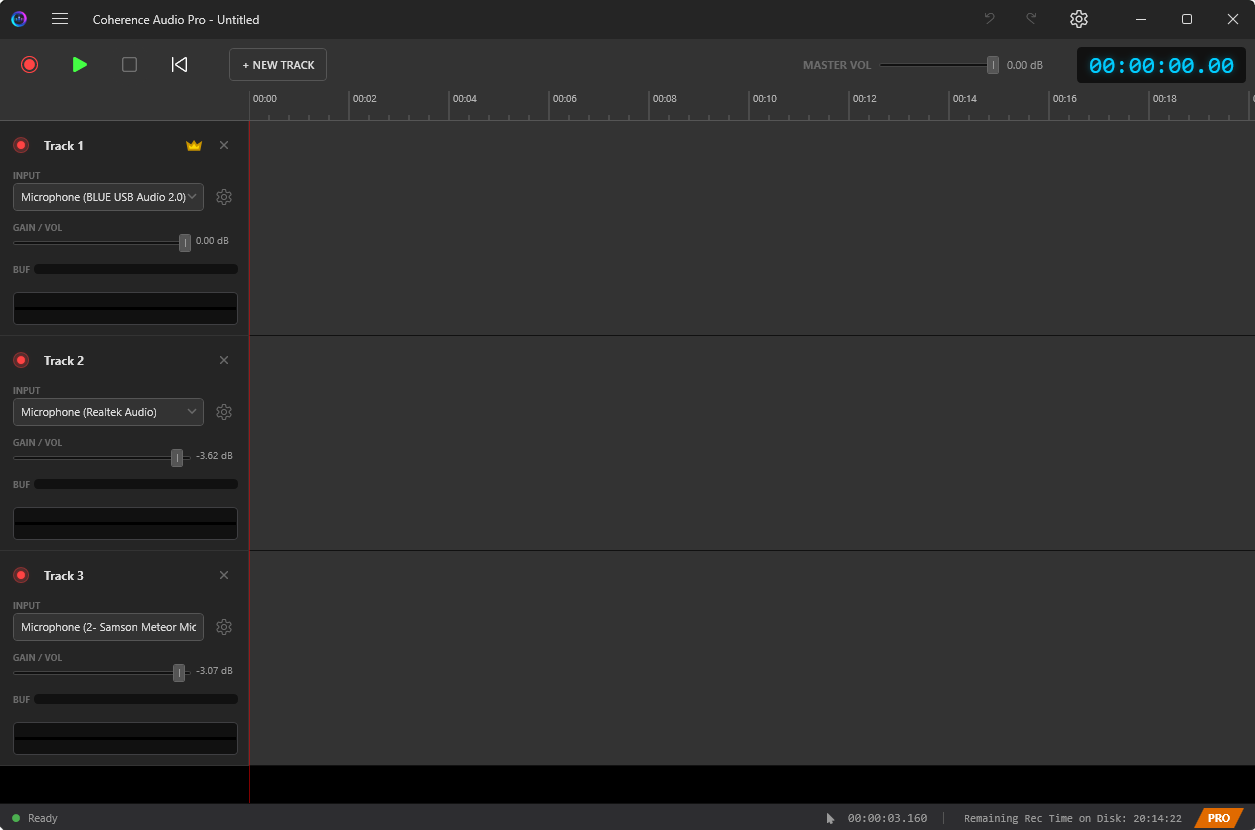Disarm Track 1's record toggle
The height and width of the screenshot is (830, 1255).
tap(21, 145)
